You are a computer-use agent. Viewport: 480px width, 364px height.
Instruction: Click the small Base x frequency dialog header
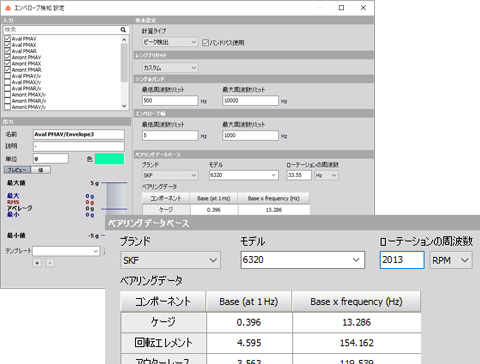[x=274, y=198]
